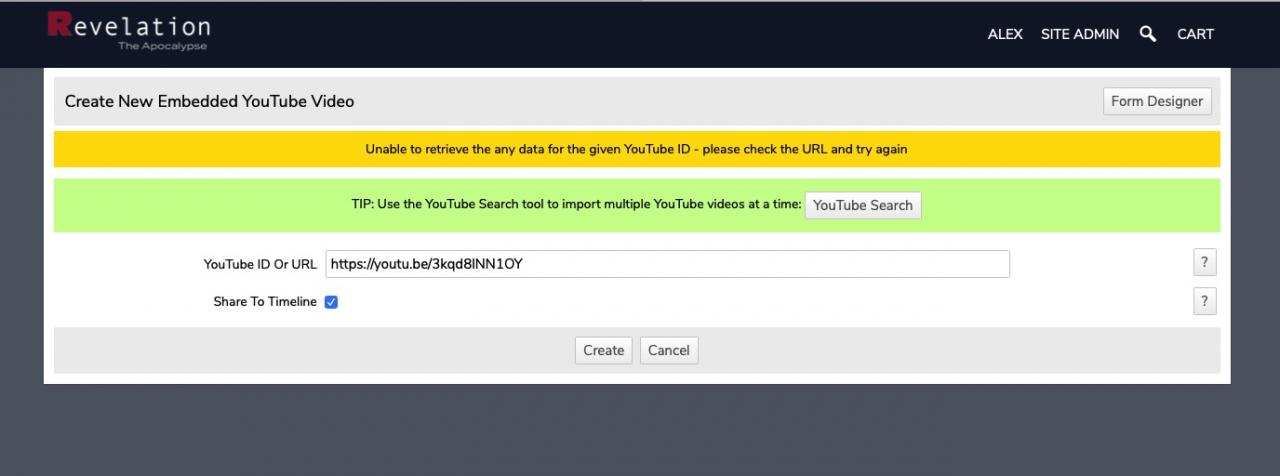Click the 'Unable to retrieve' warning message
Screen dimensions: 1280x476
coord(637,149)
